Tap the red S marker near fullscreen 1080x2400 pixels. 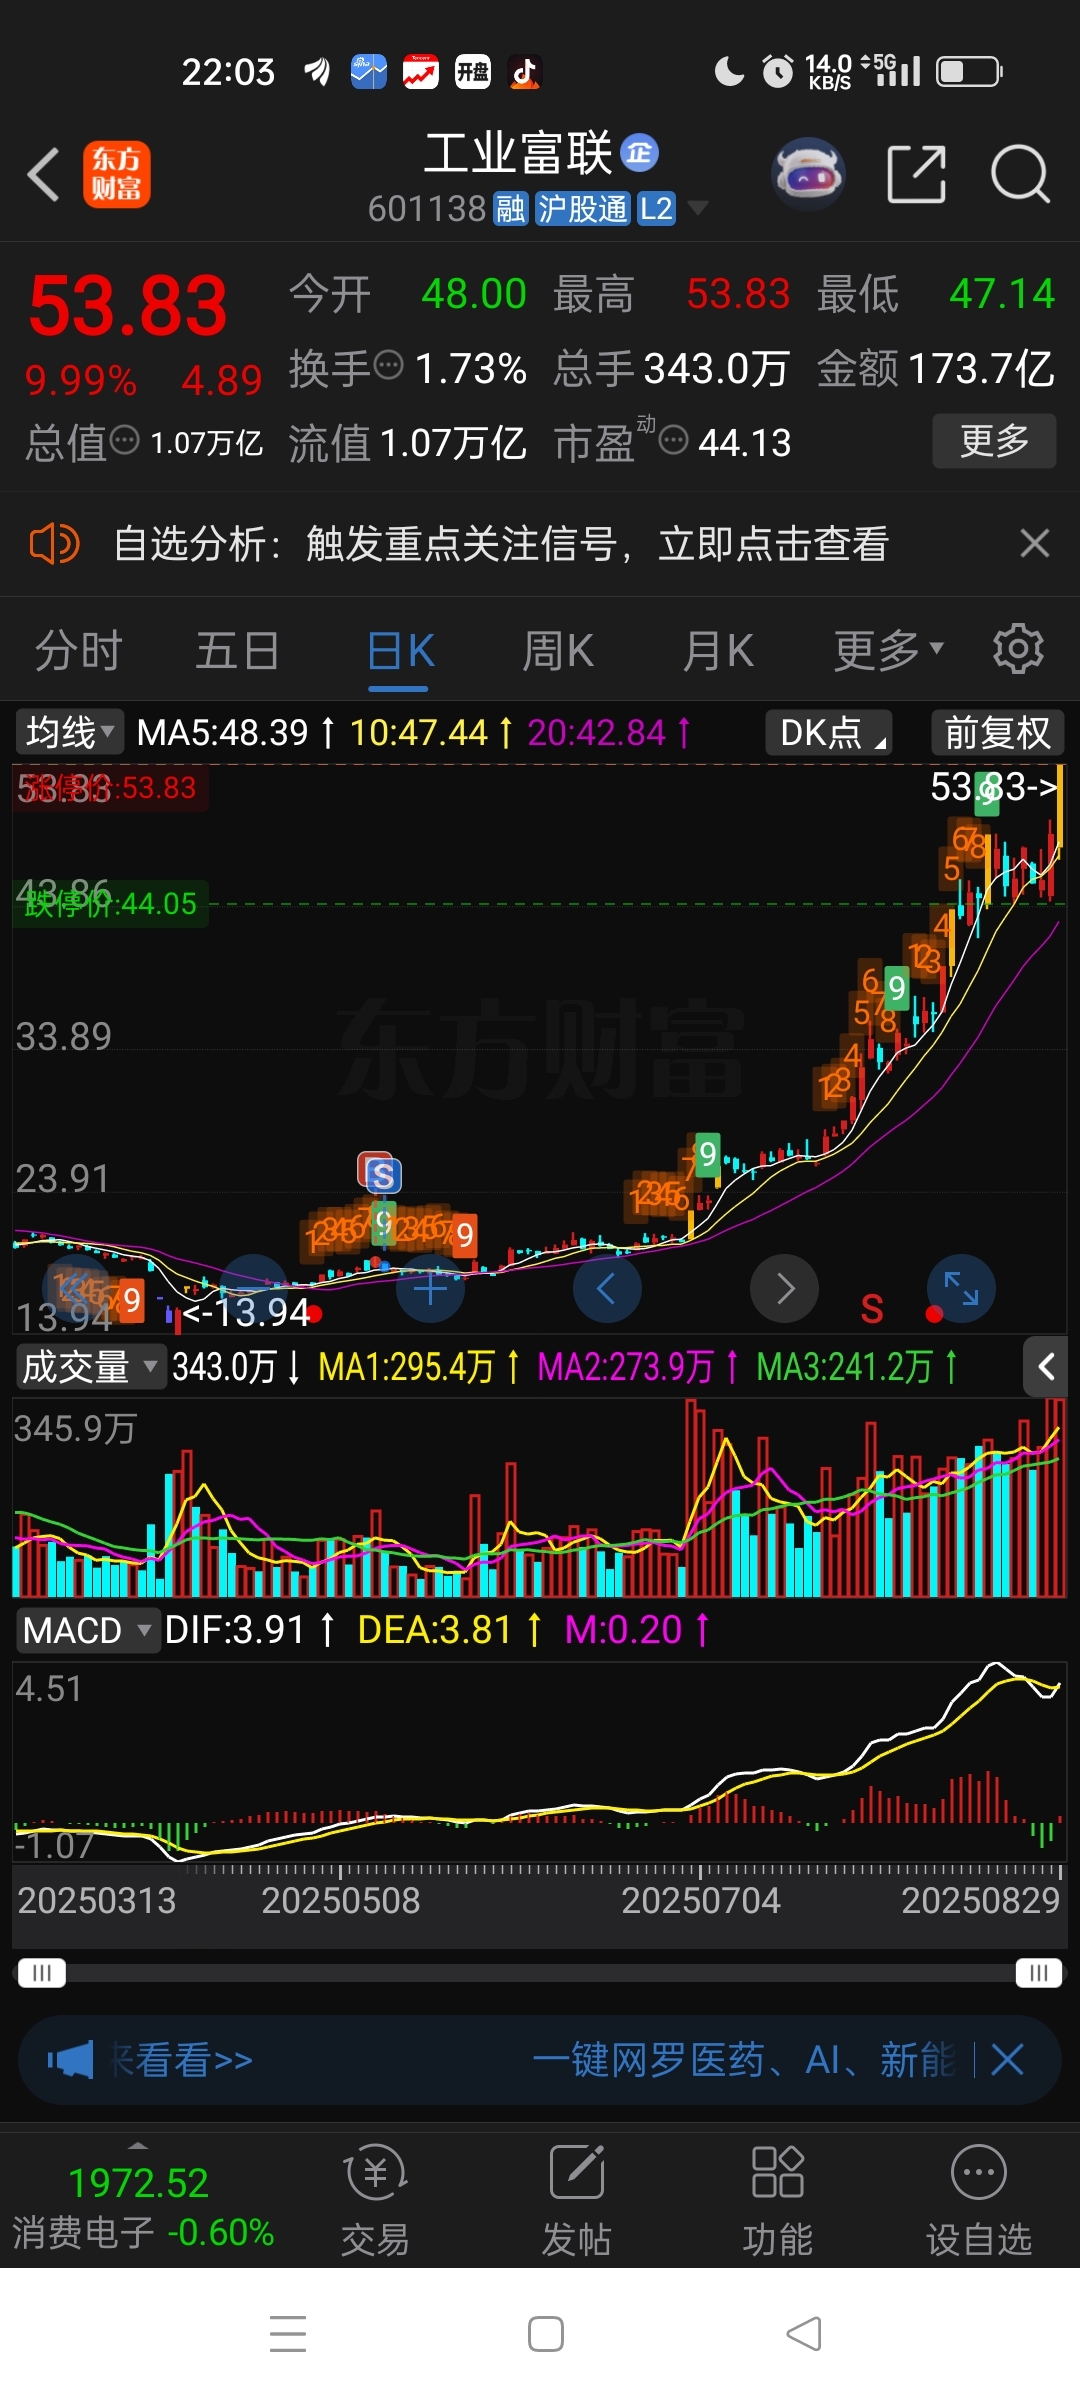[872, 1308]
